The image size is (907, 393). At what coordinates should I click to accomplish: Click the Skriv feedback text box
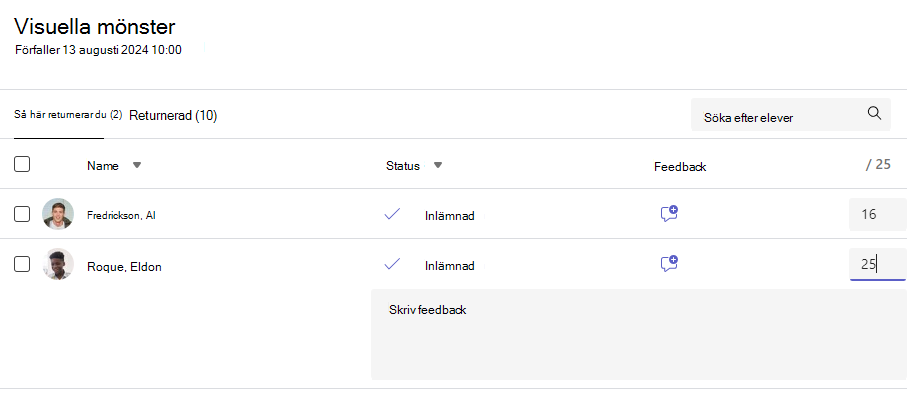point(639,335)
